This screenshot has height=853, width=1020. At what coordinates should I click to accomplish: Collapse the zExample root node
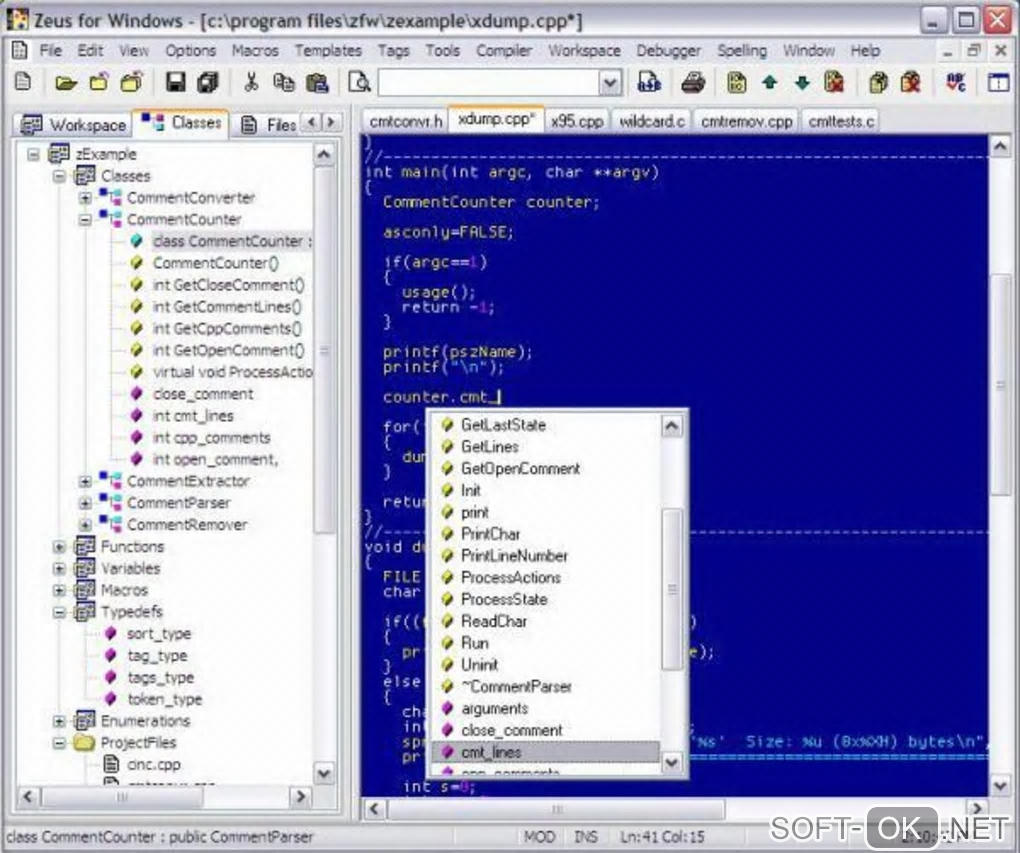click(x=33, y=154)
